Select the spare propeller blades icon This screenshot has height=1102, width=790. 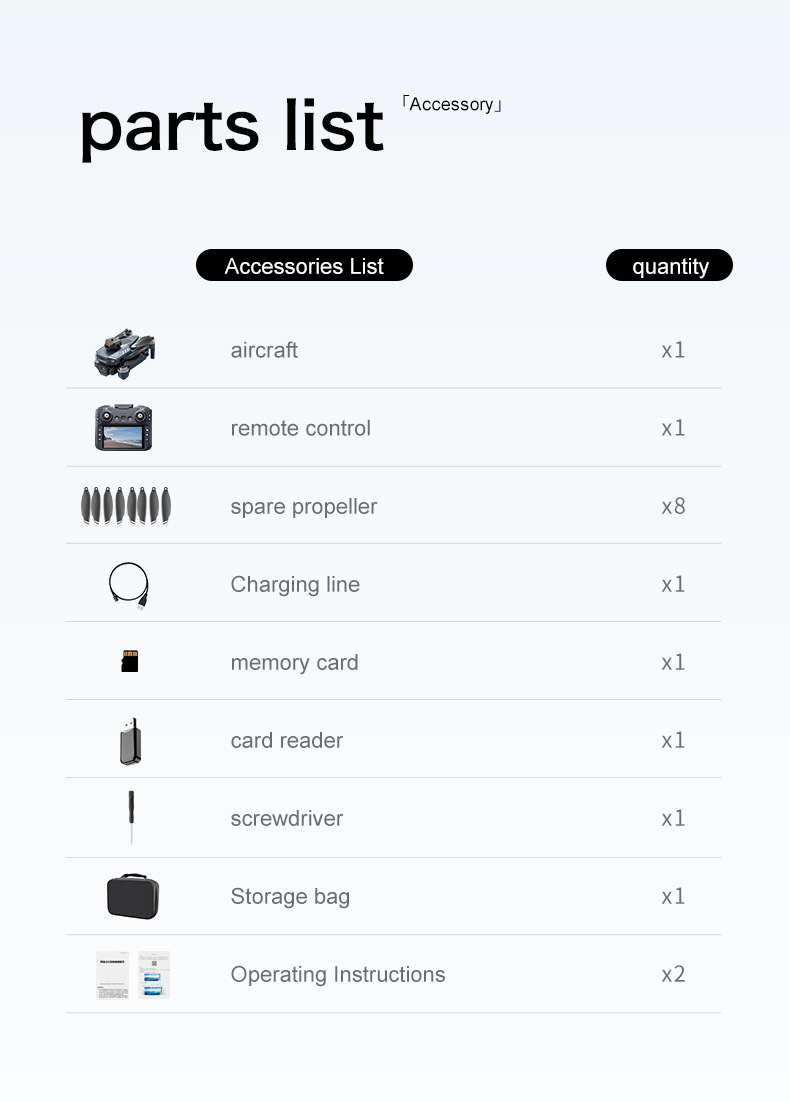pos(125,506)
